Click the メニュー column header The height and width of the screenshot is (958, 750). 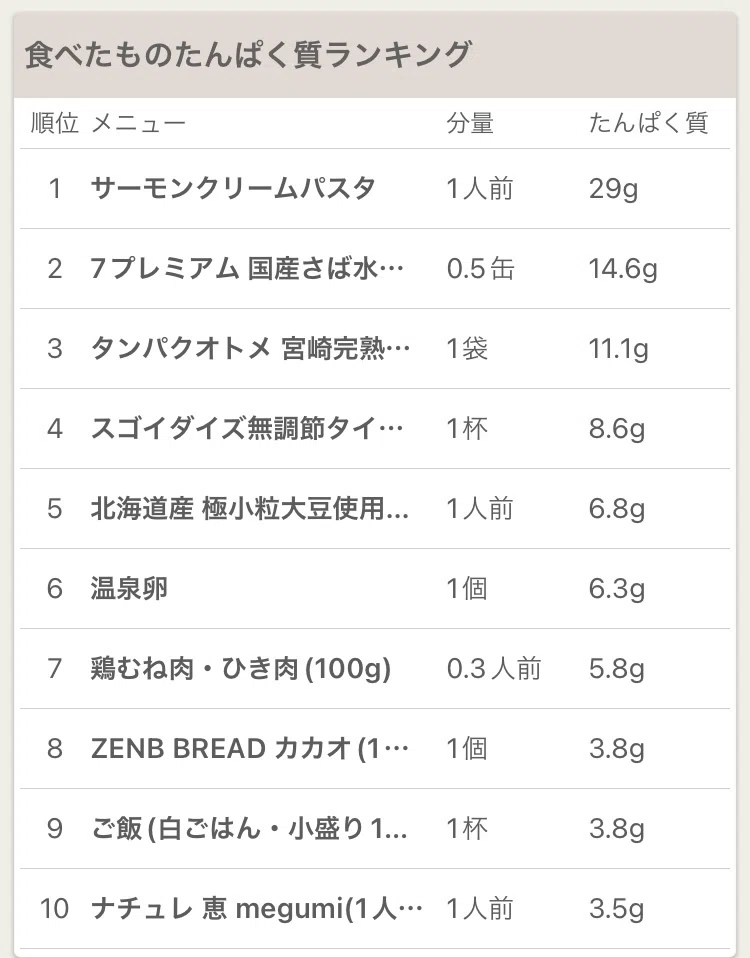coord(139,124)
